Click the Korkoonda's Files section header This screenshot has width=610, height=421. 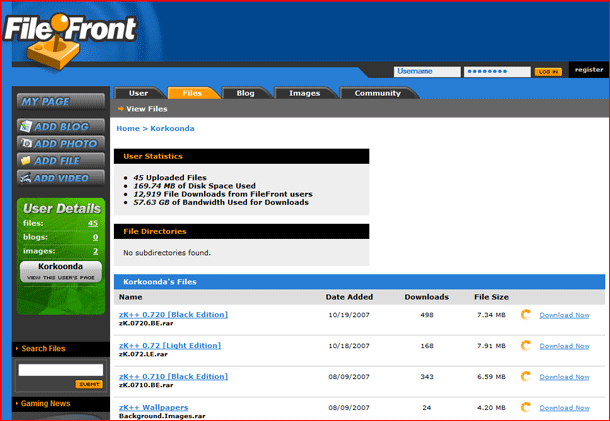[x=359, y=282]
